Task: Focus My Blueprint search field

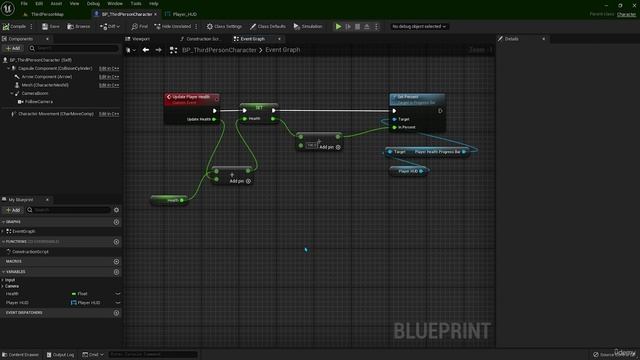Action: pos(69,210)
